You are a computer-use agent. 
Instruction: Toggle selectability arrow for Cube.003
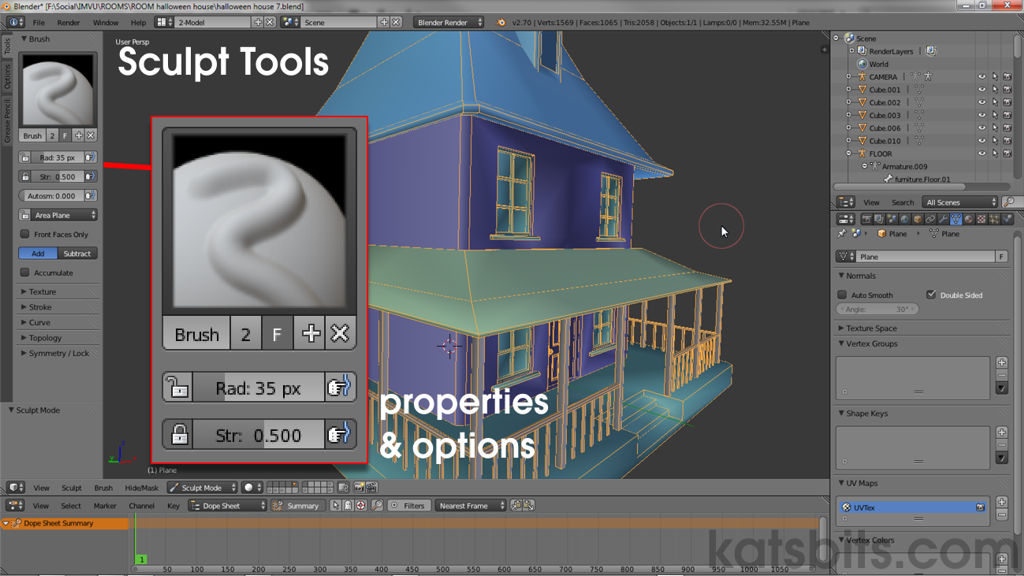995,115
